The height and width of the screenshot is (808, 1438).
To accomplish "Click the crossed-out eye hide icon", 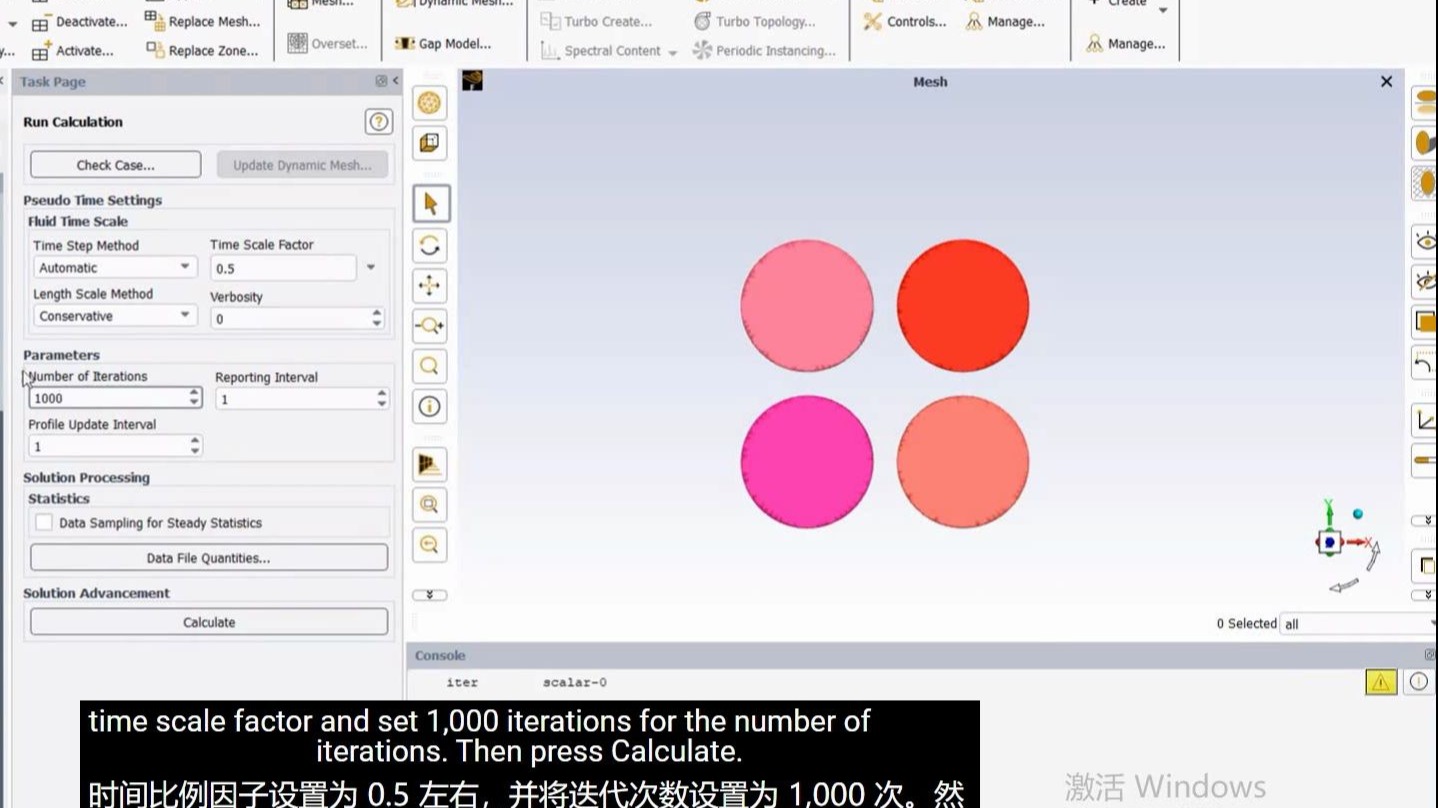I will [x=1425, y=282].
